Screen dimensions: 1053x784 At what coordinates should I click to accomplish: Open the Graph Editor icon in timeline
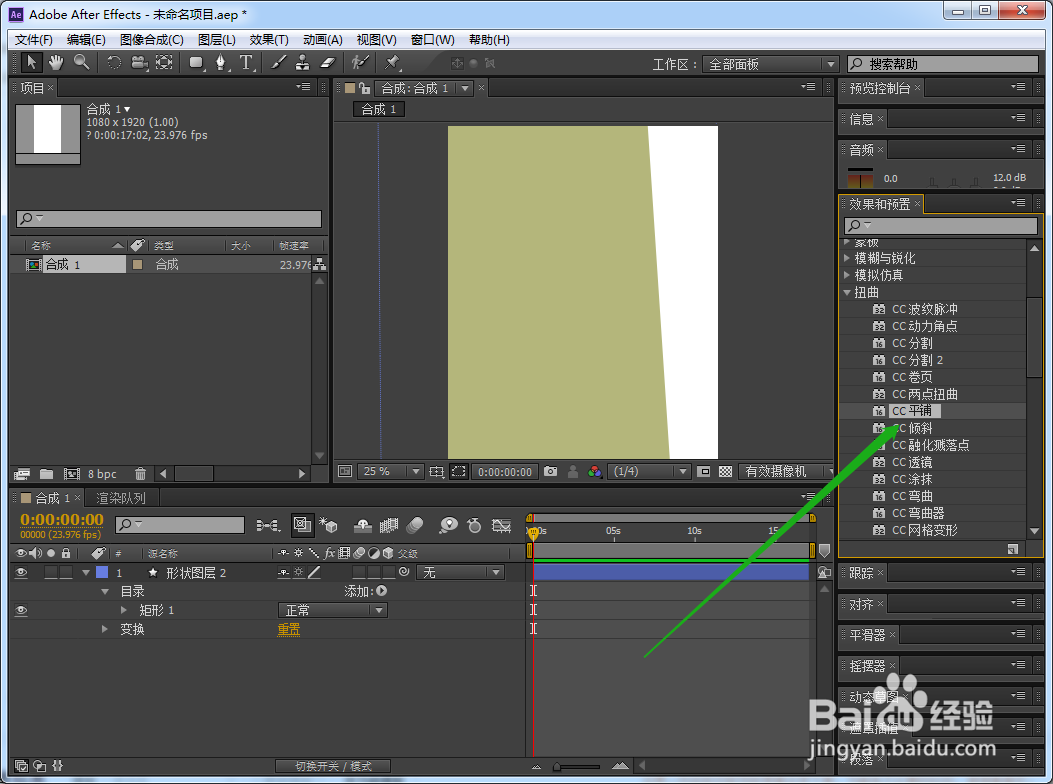(502, 525)
